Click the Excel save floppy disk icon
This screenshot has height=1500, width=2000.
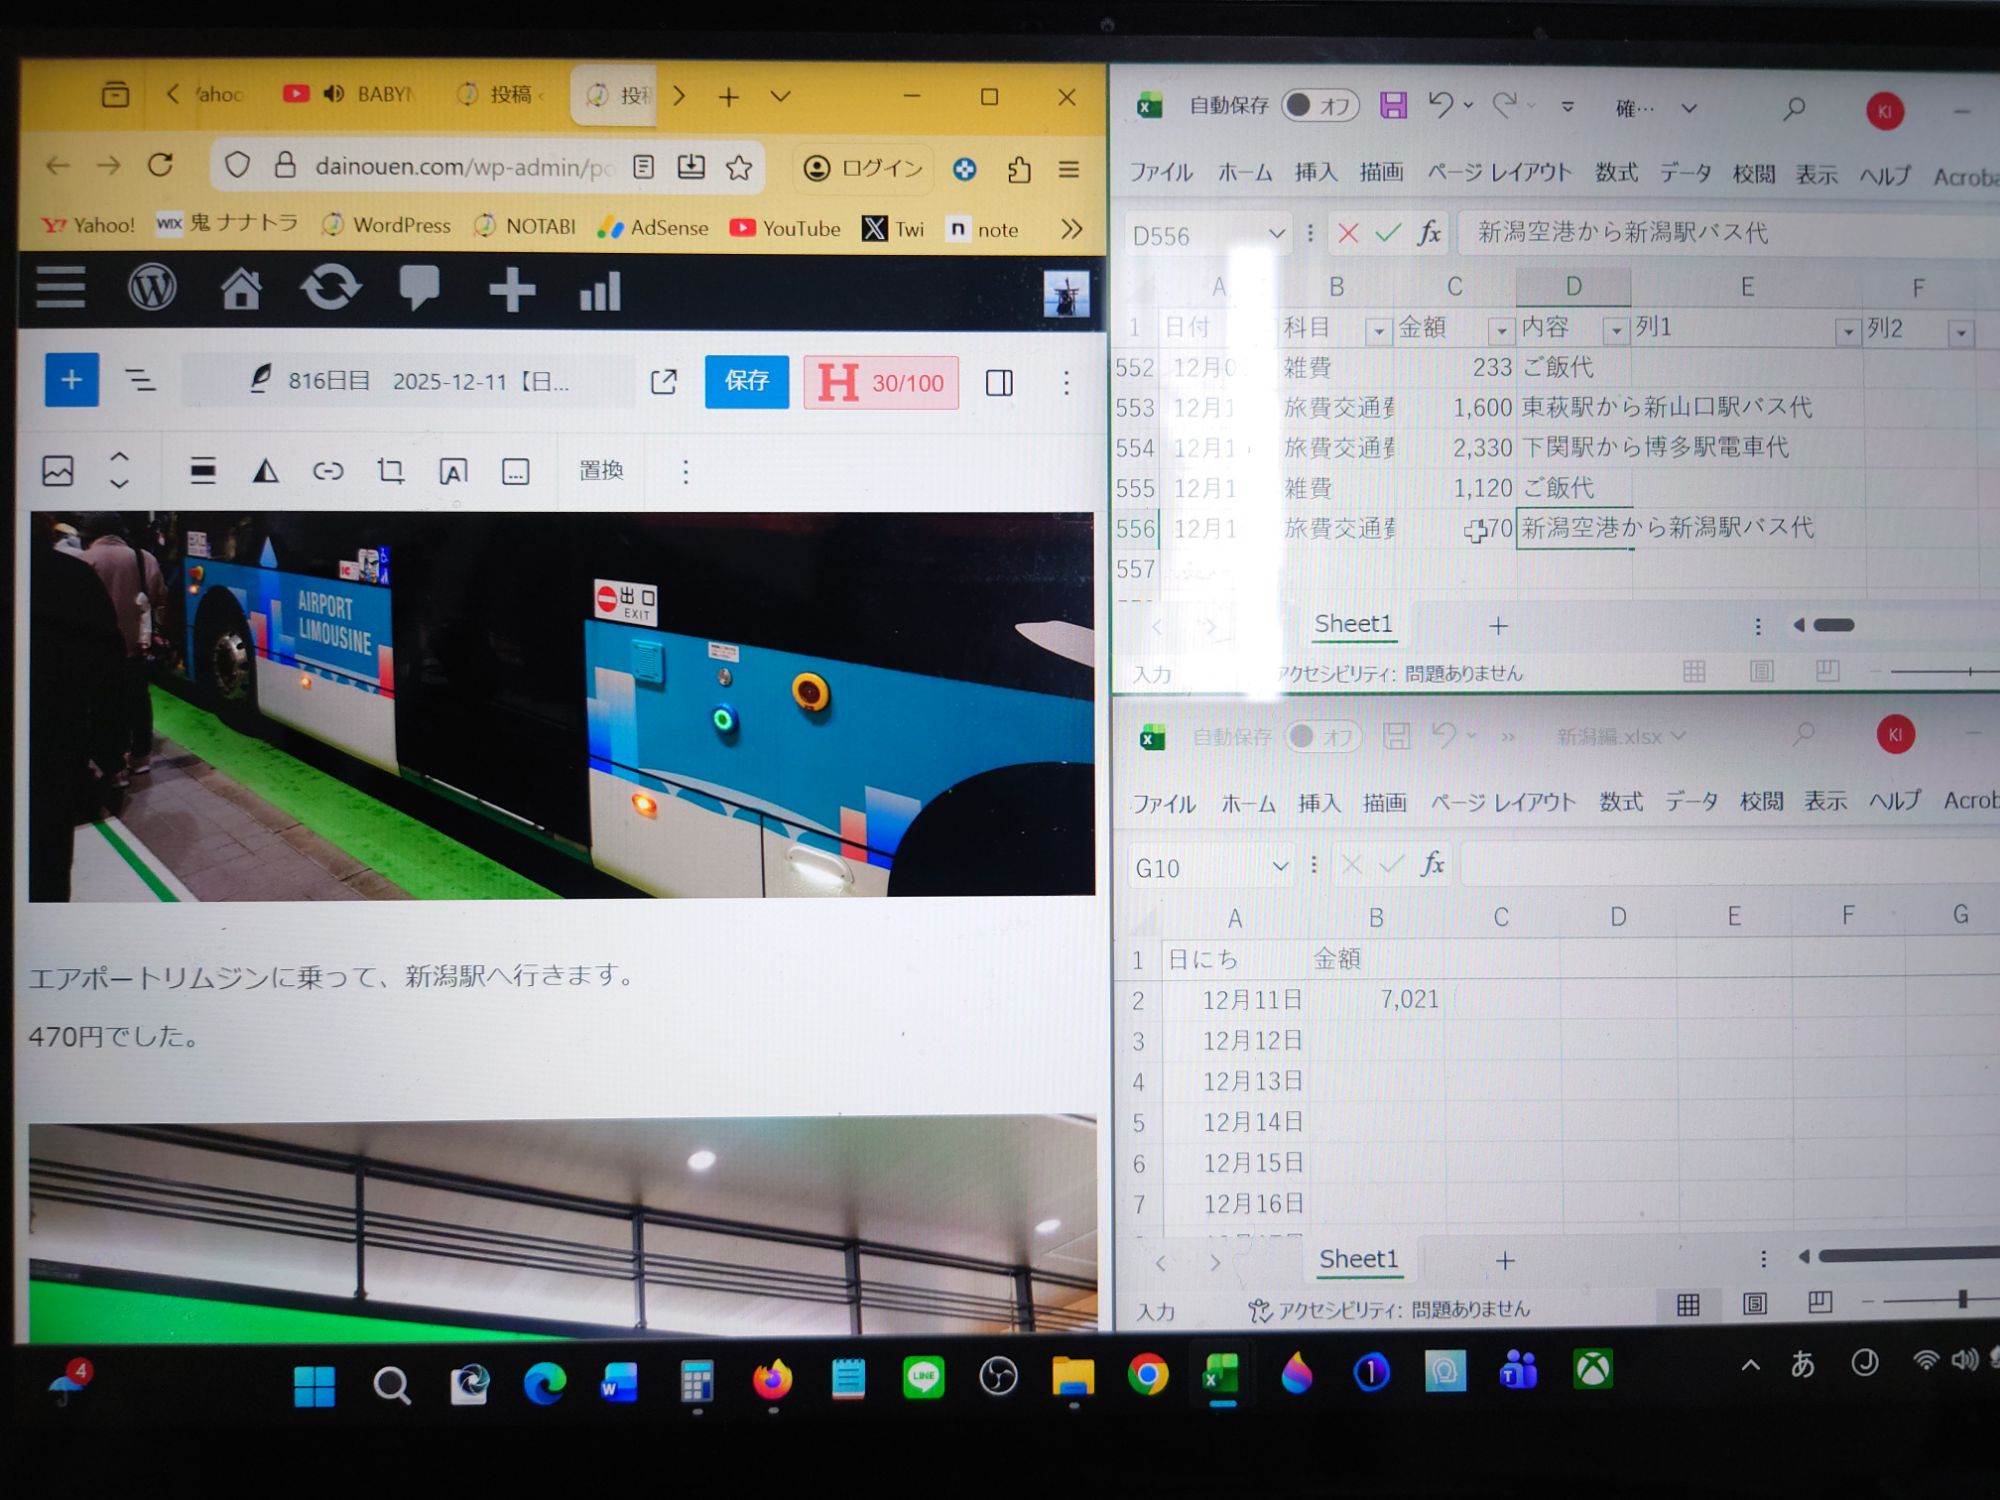click(x=1393, y=106)
